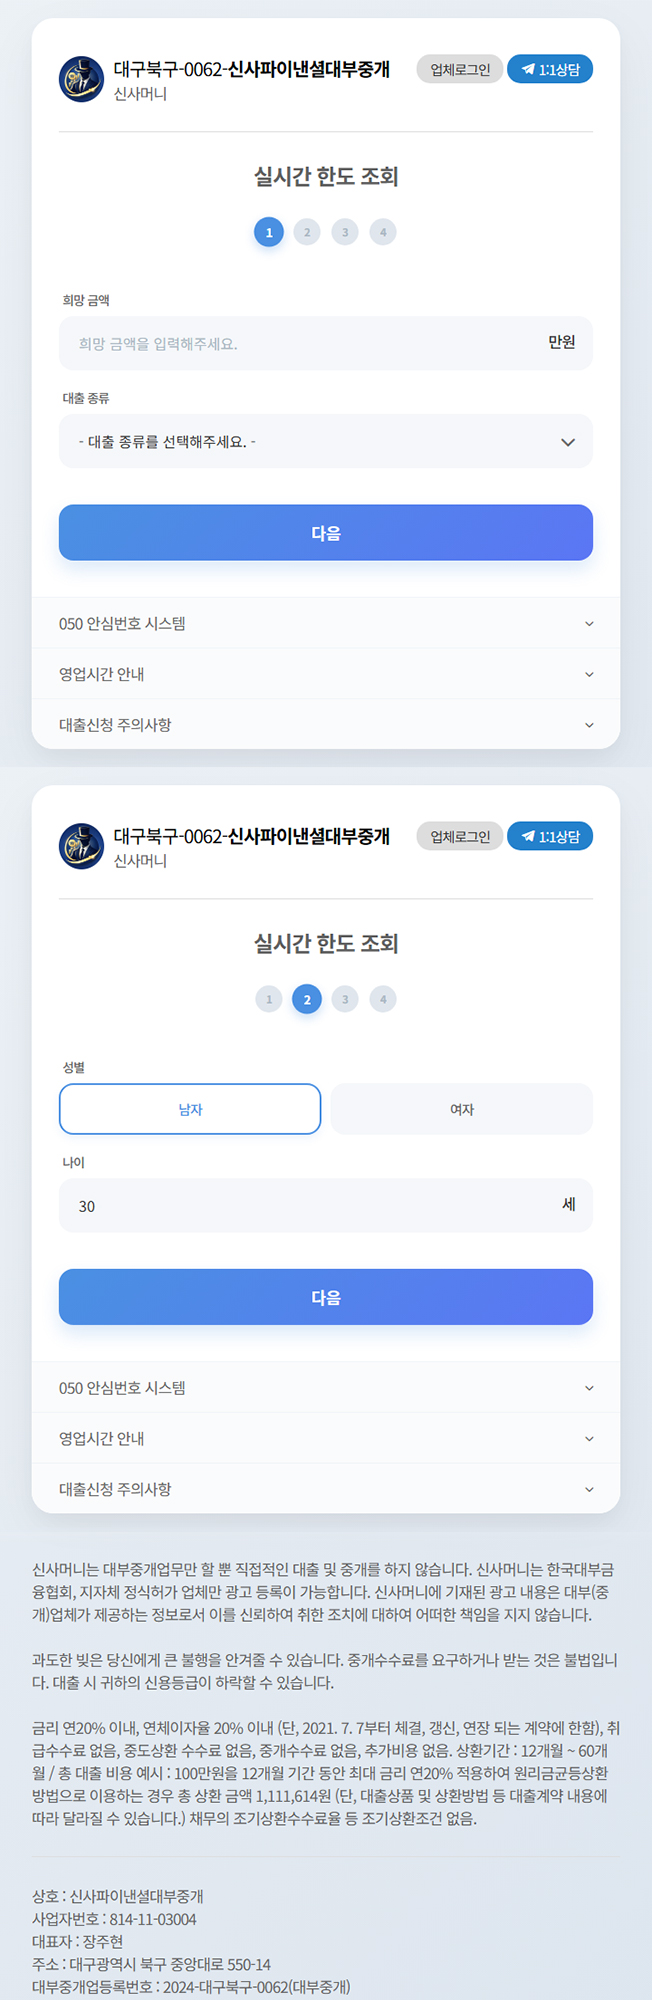Expand 영업시간 안내 below the age form
652x2000 pixels.
click(326, 1439)
